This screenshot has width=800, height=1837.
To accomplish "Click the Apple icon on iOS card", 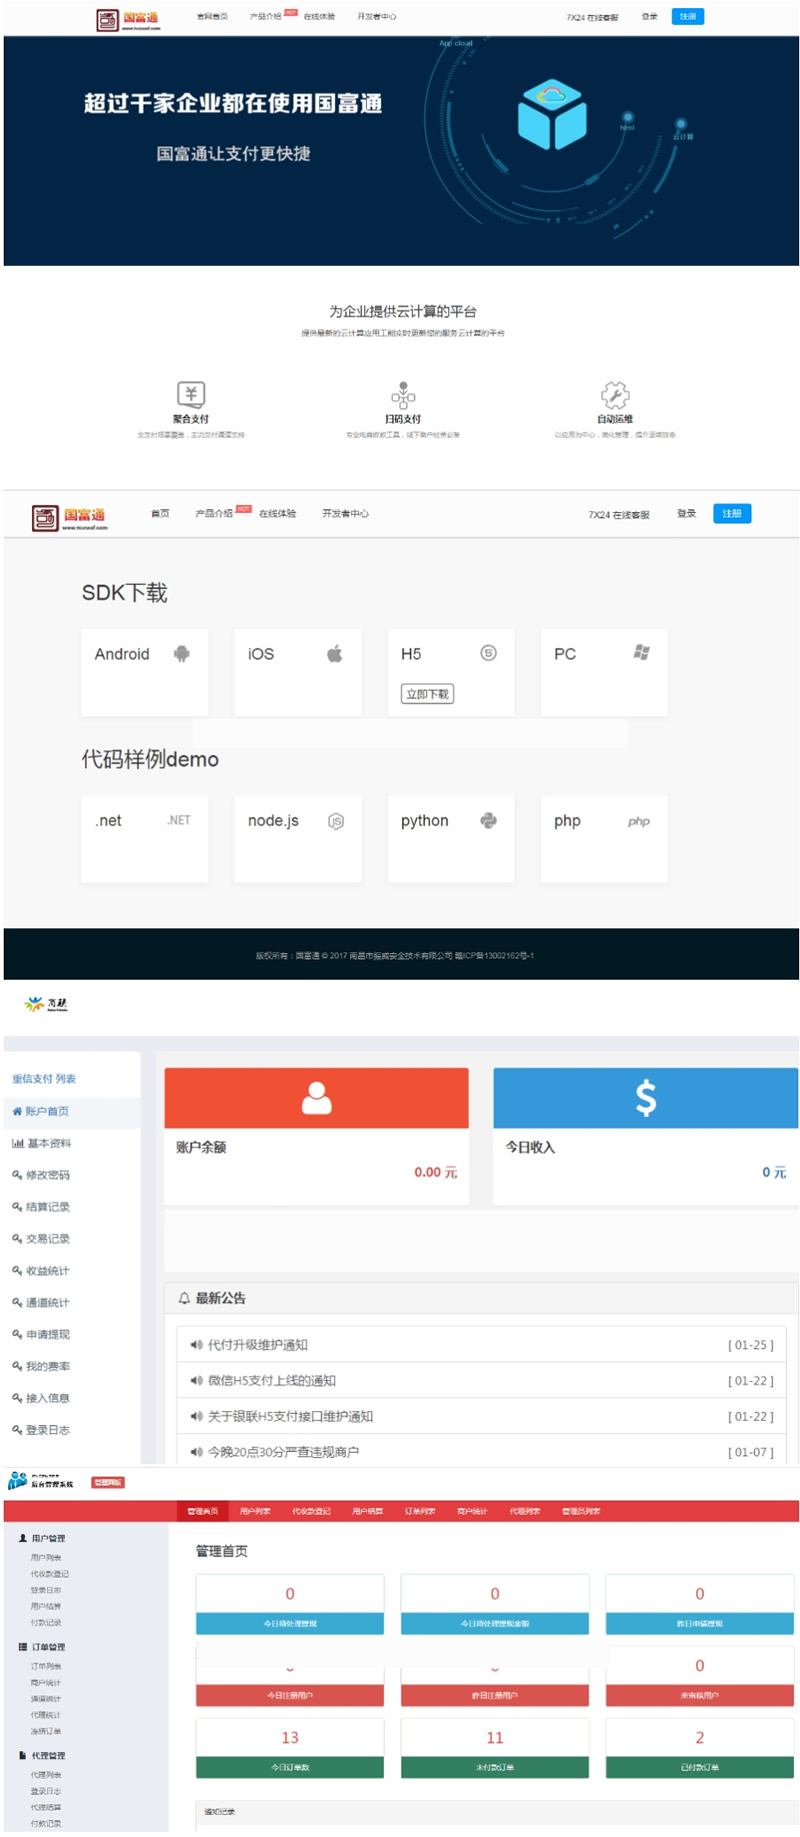I will (x=335, y=654).
